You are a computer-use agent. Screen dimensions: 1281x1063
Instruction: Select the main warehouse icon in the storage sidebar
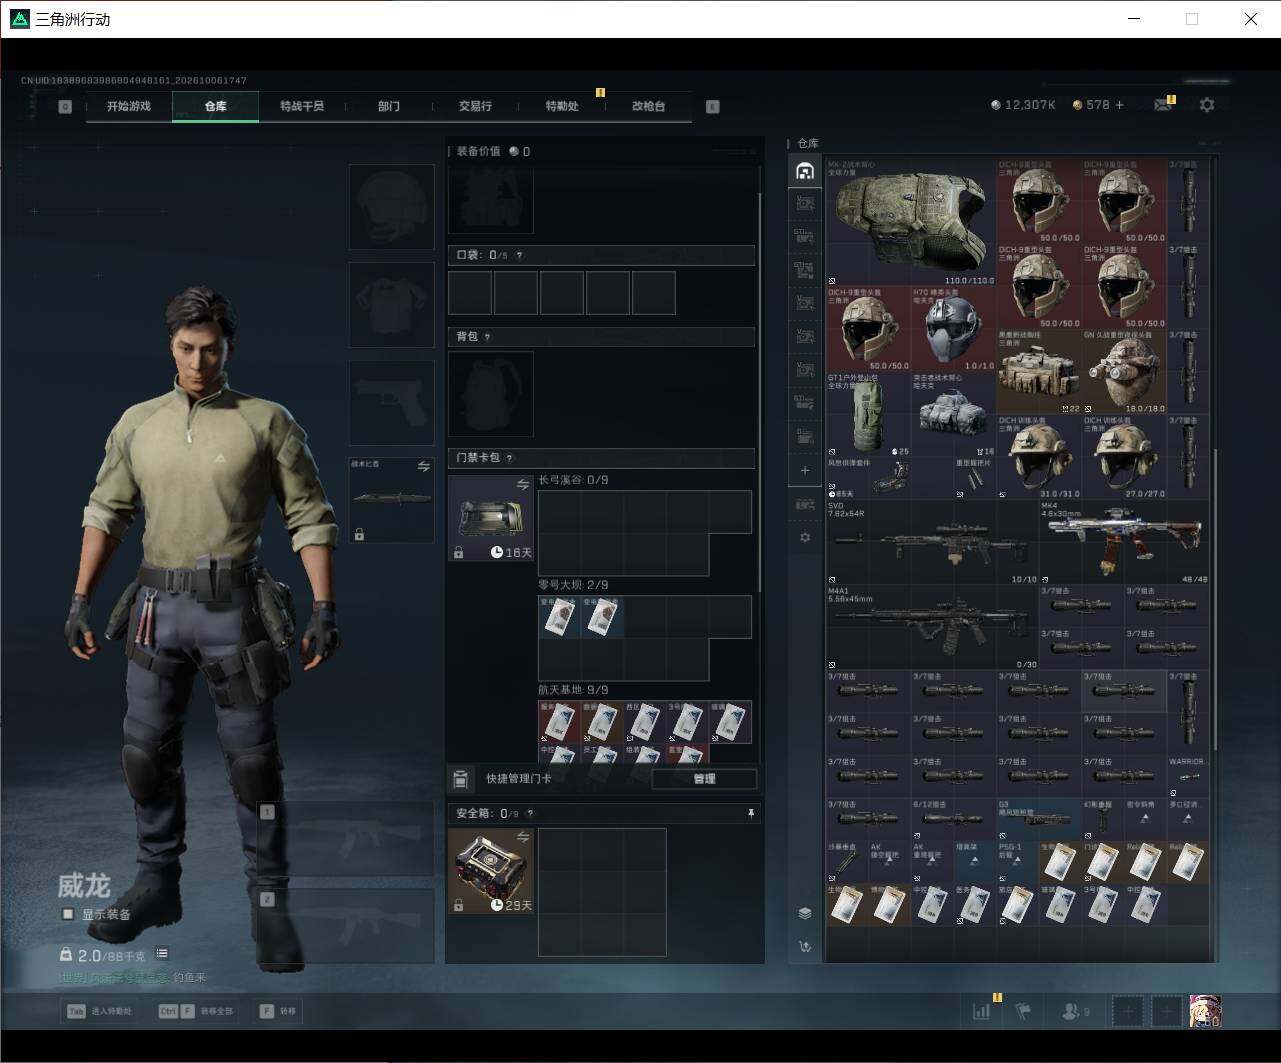point(805,171)
